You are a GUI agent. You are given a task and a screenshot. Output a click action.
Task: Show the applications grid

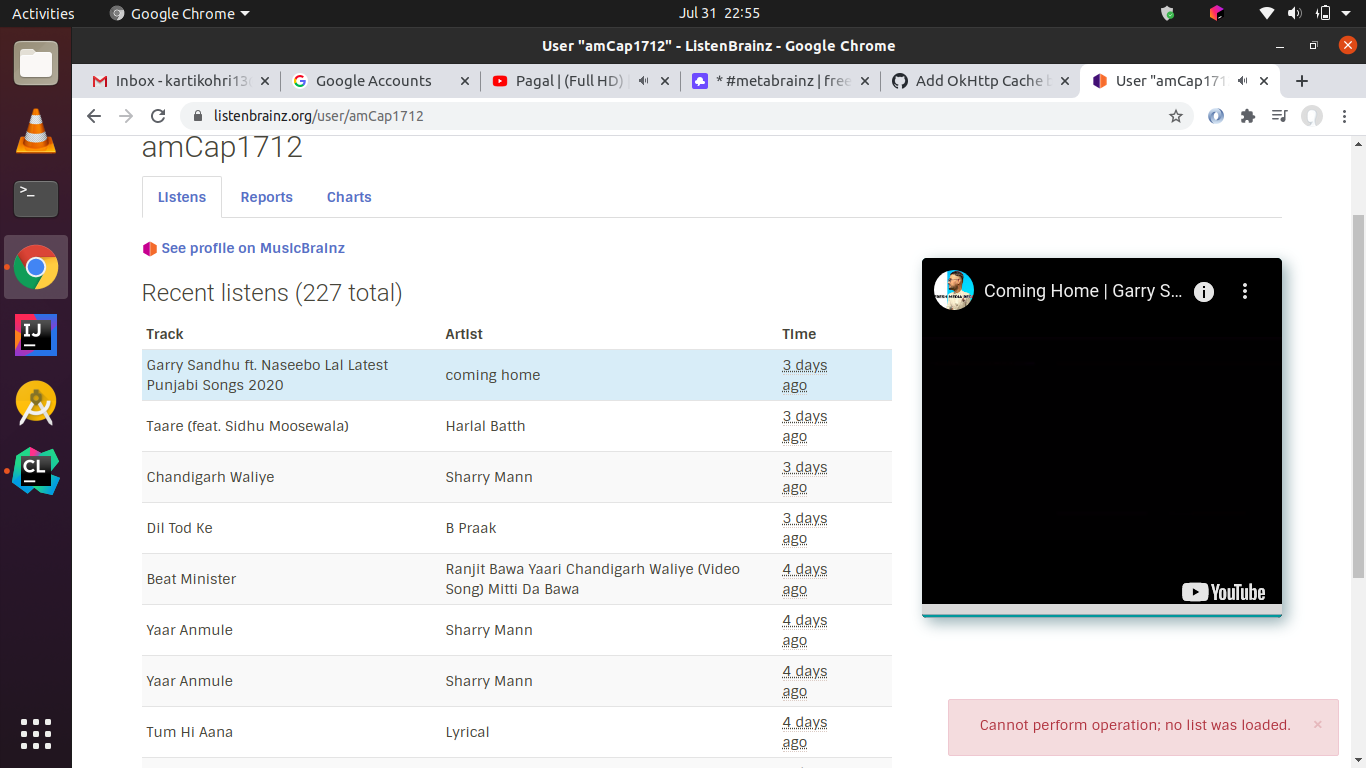tap(36, 733)
